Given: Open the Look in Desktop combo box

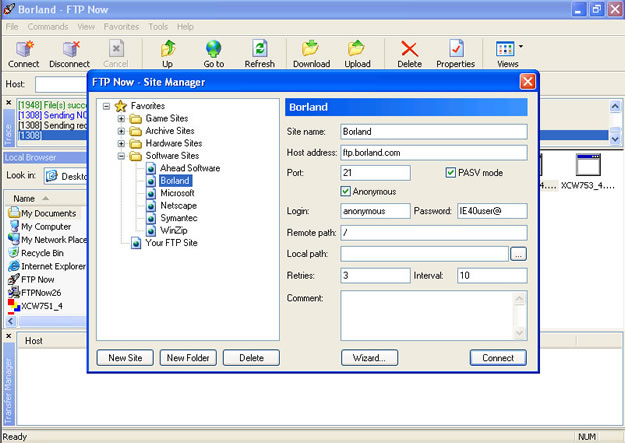Looking at the screenshot, I should point(65,176).
